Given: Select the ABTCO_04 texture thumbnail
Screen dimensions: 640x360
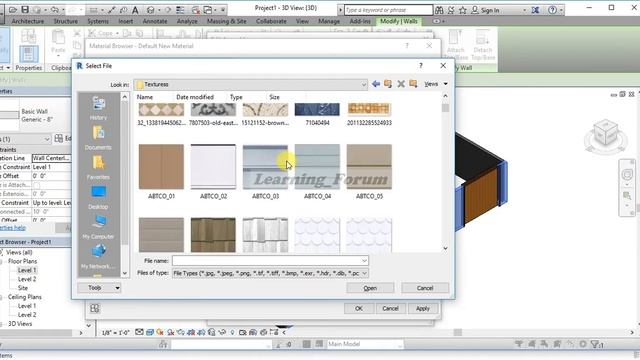Looking at the screenshot, I should tap(317, 167).
